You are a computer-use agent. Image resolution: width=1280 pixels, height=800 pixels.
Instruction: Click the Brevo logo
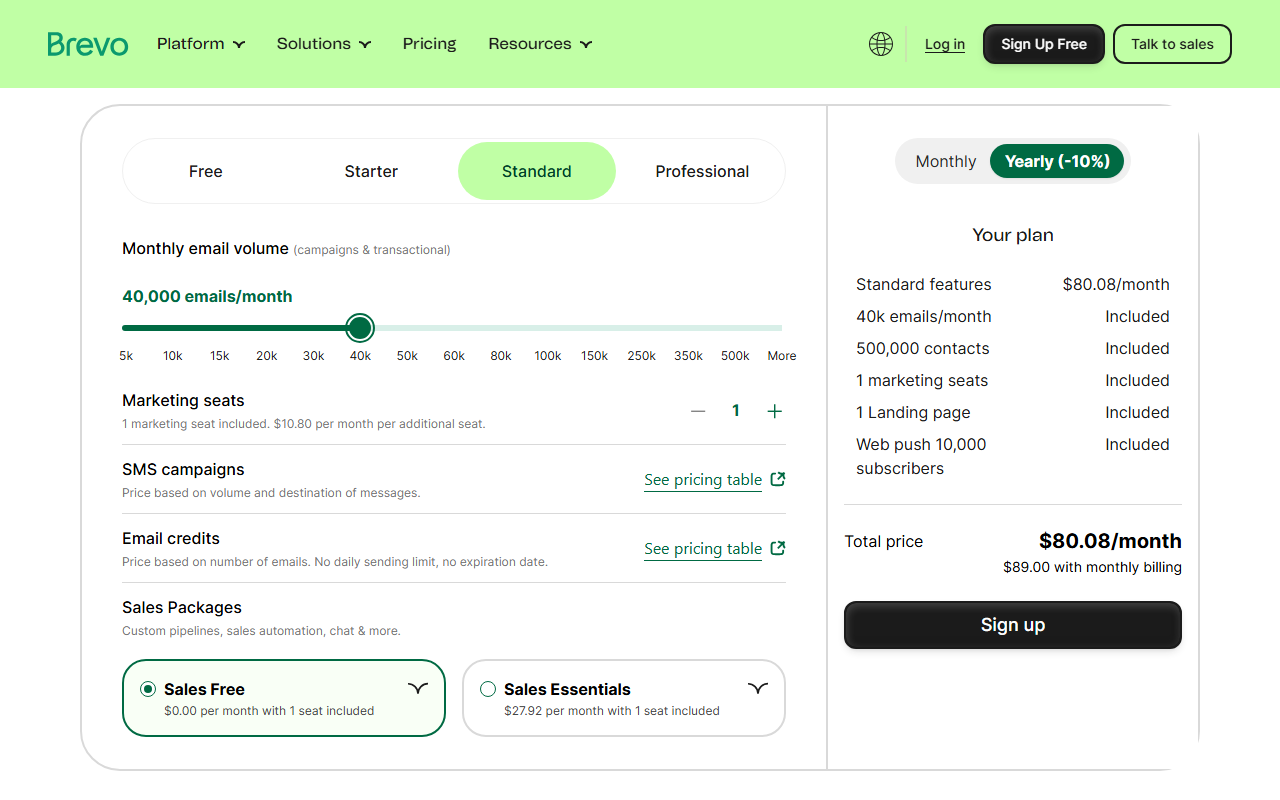[x=88, y=44]
